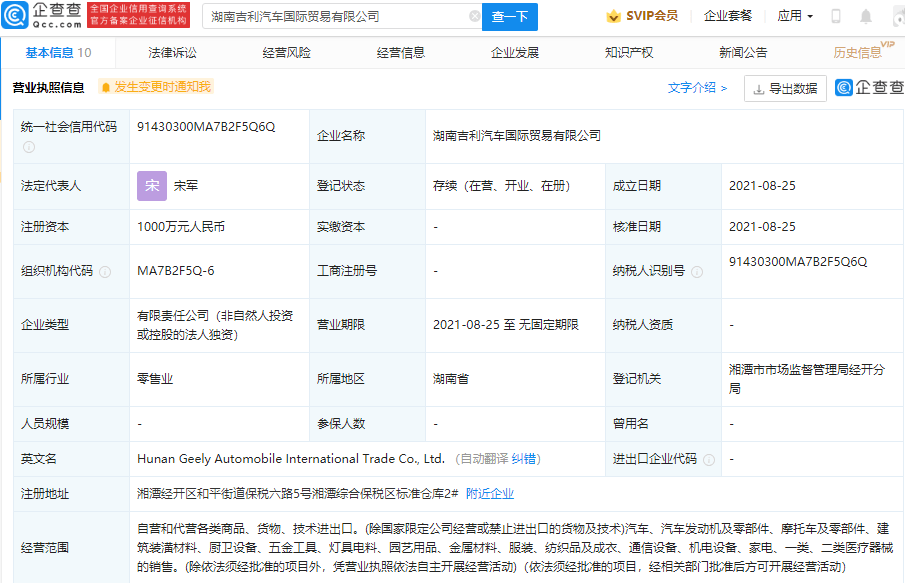Focus the company search input field

(341, 17)
